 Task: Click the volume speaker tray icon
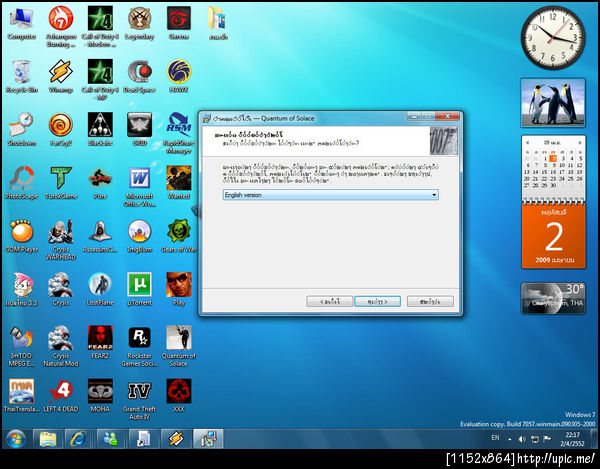[x=522, y=439]
